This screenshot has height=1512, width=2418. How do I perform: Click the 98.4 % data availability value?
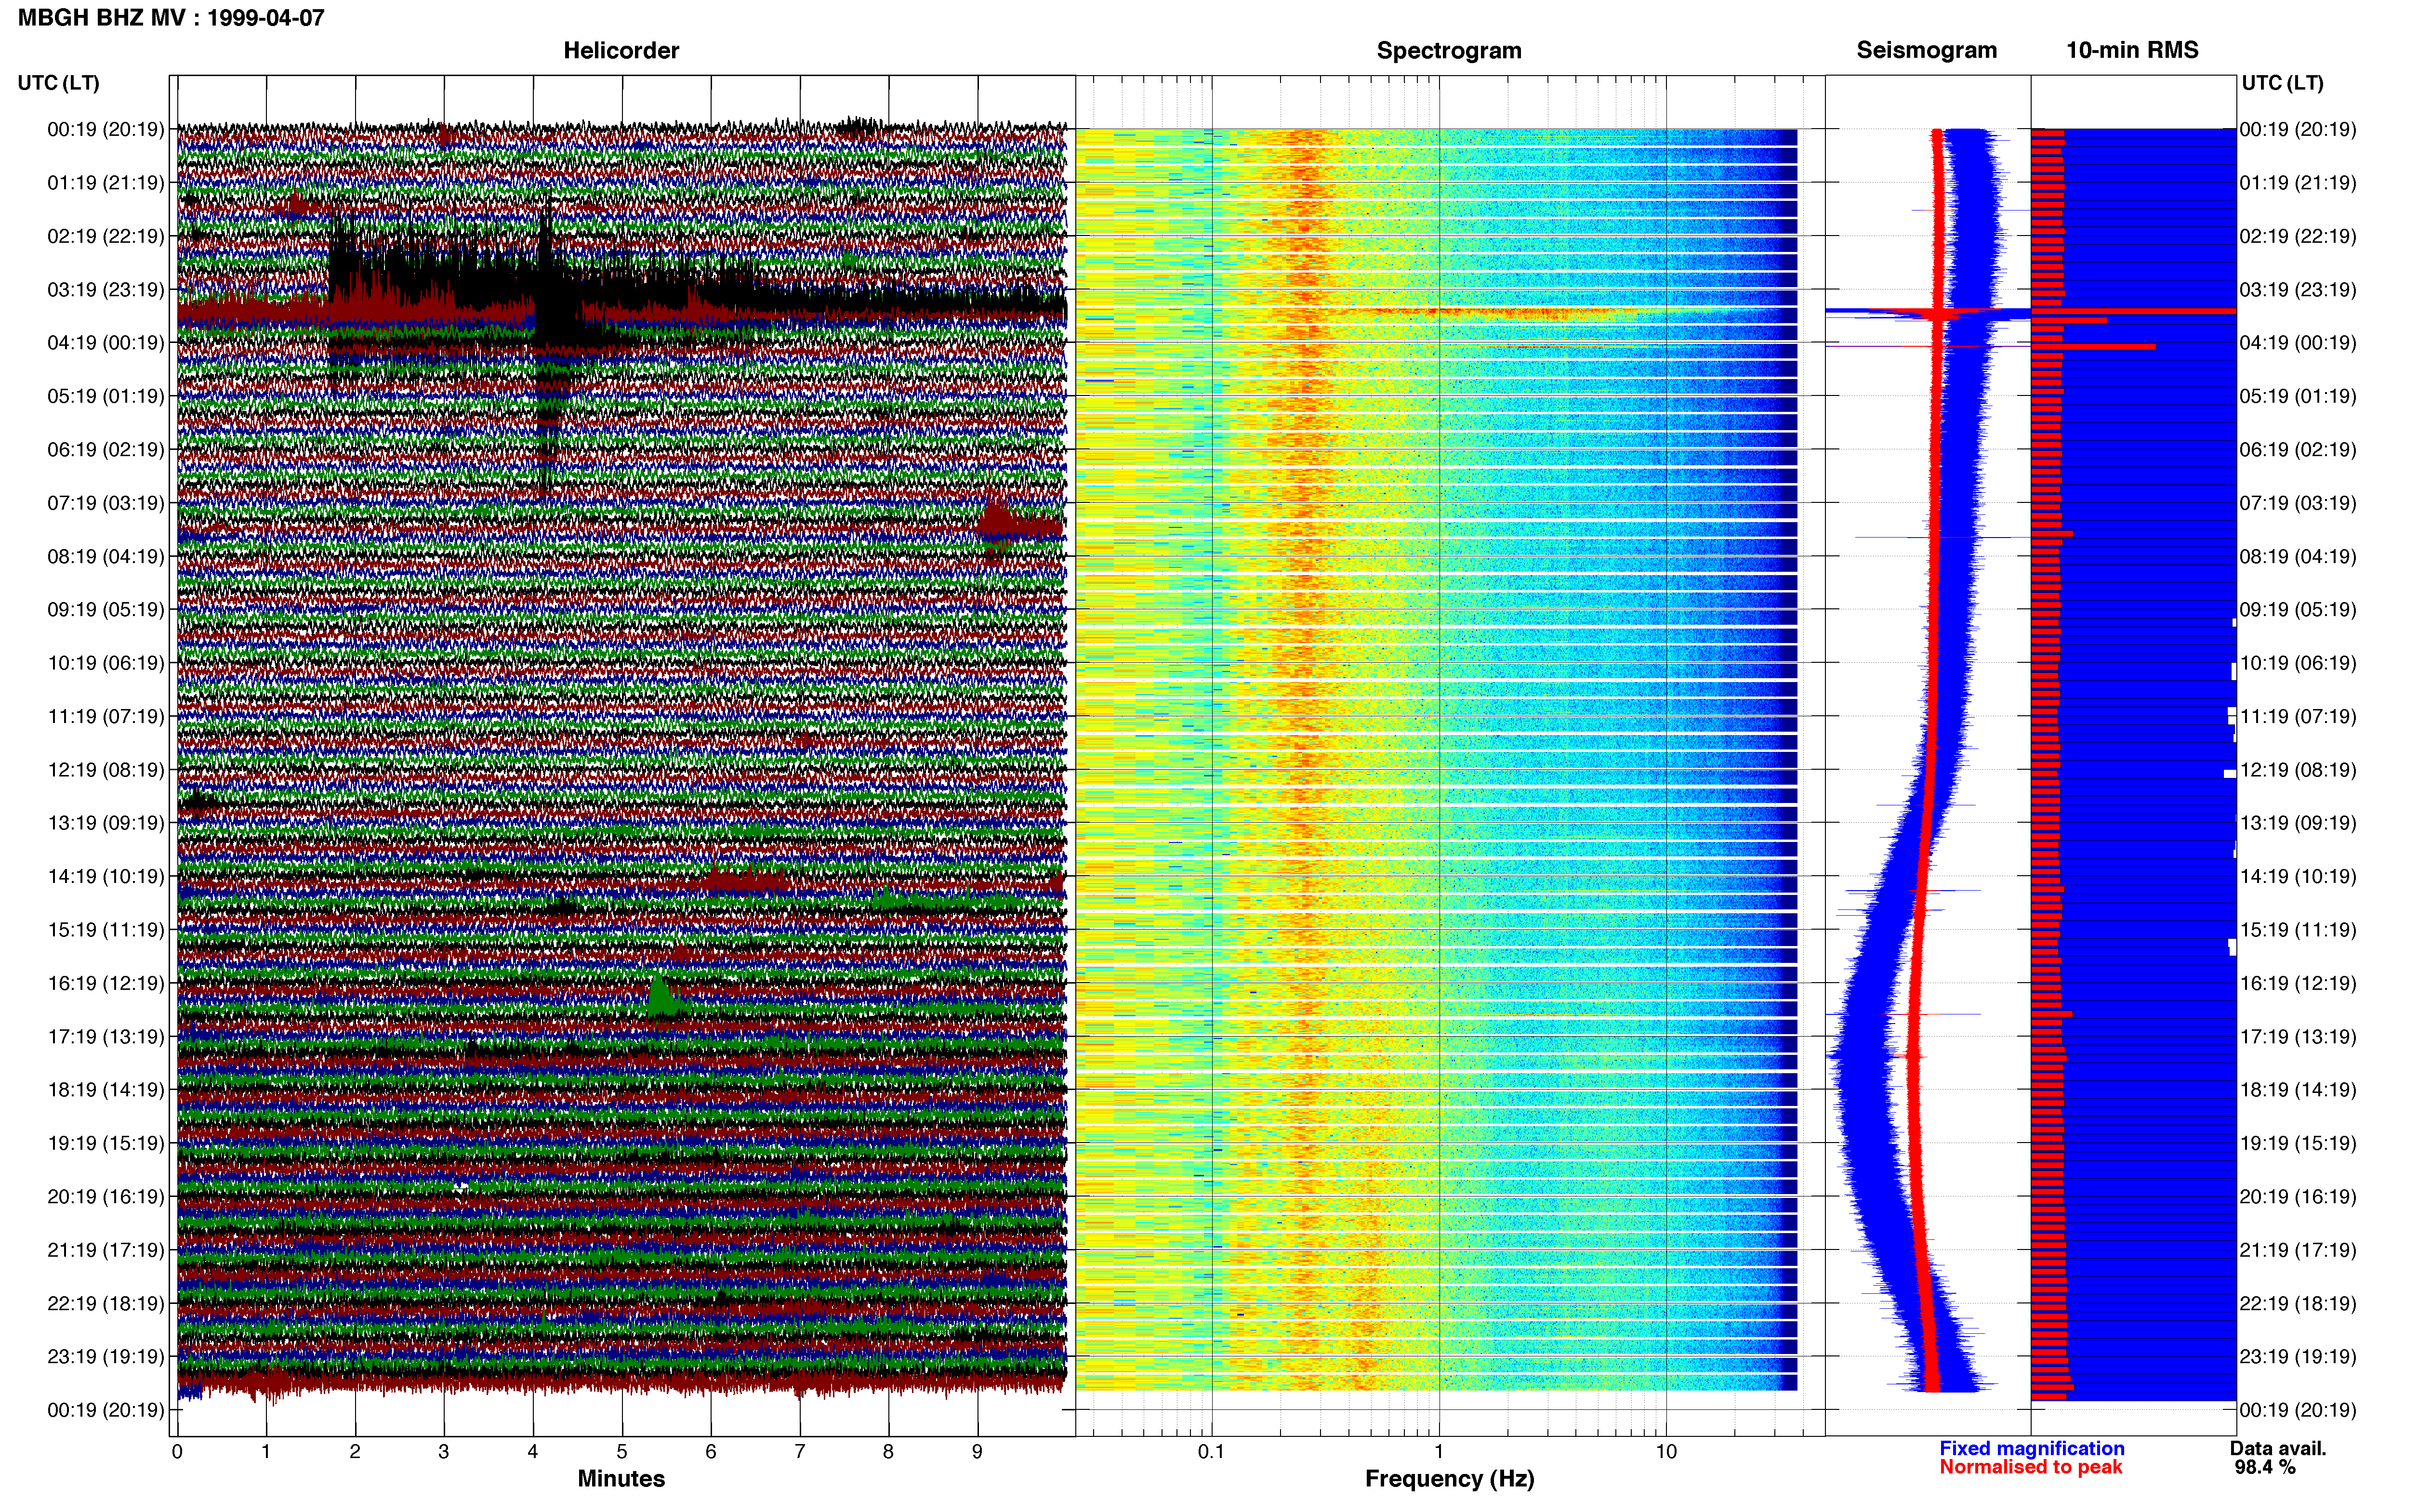click(x=2264, y=1467)
